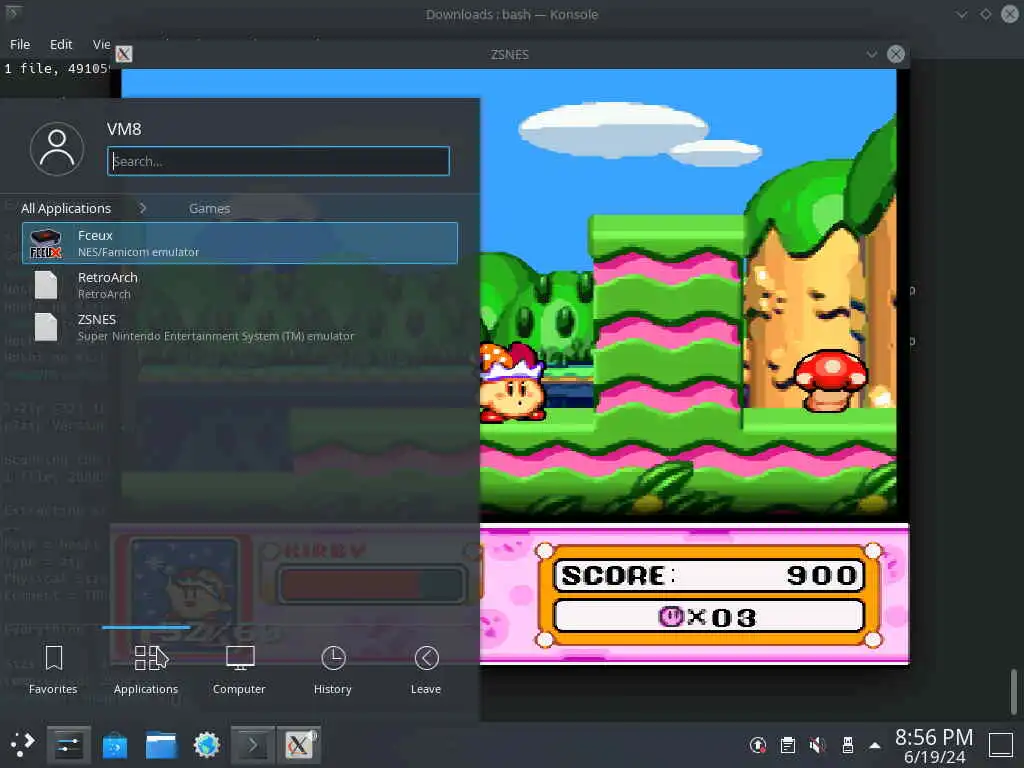
Task: Expand hidden system tray icons arrow
Action: click(x=875, y=745)
